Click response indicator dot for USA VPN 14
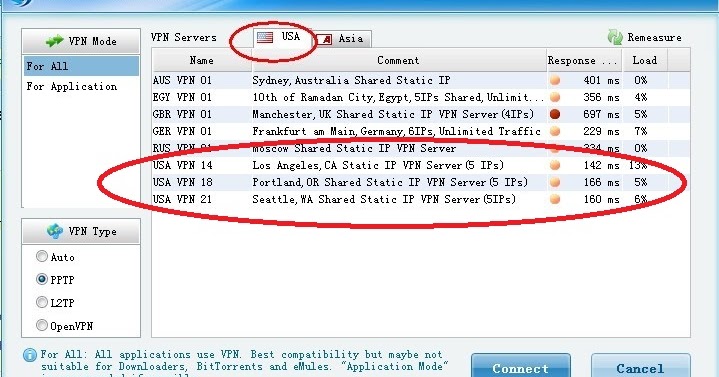Screen dimensions: 719x377 click(x=555, y=165)
